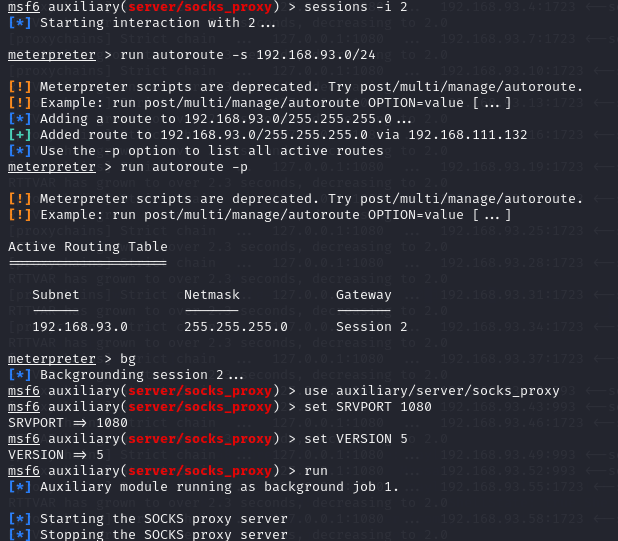Viewport: 618px width, 541px height.
Task: Click the 'Active Routing Table' heading
Action: click(x=88, y=247)
